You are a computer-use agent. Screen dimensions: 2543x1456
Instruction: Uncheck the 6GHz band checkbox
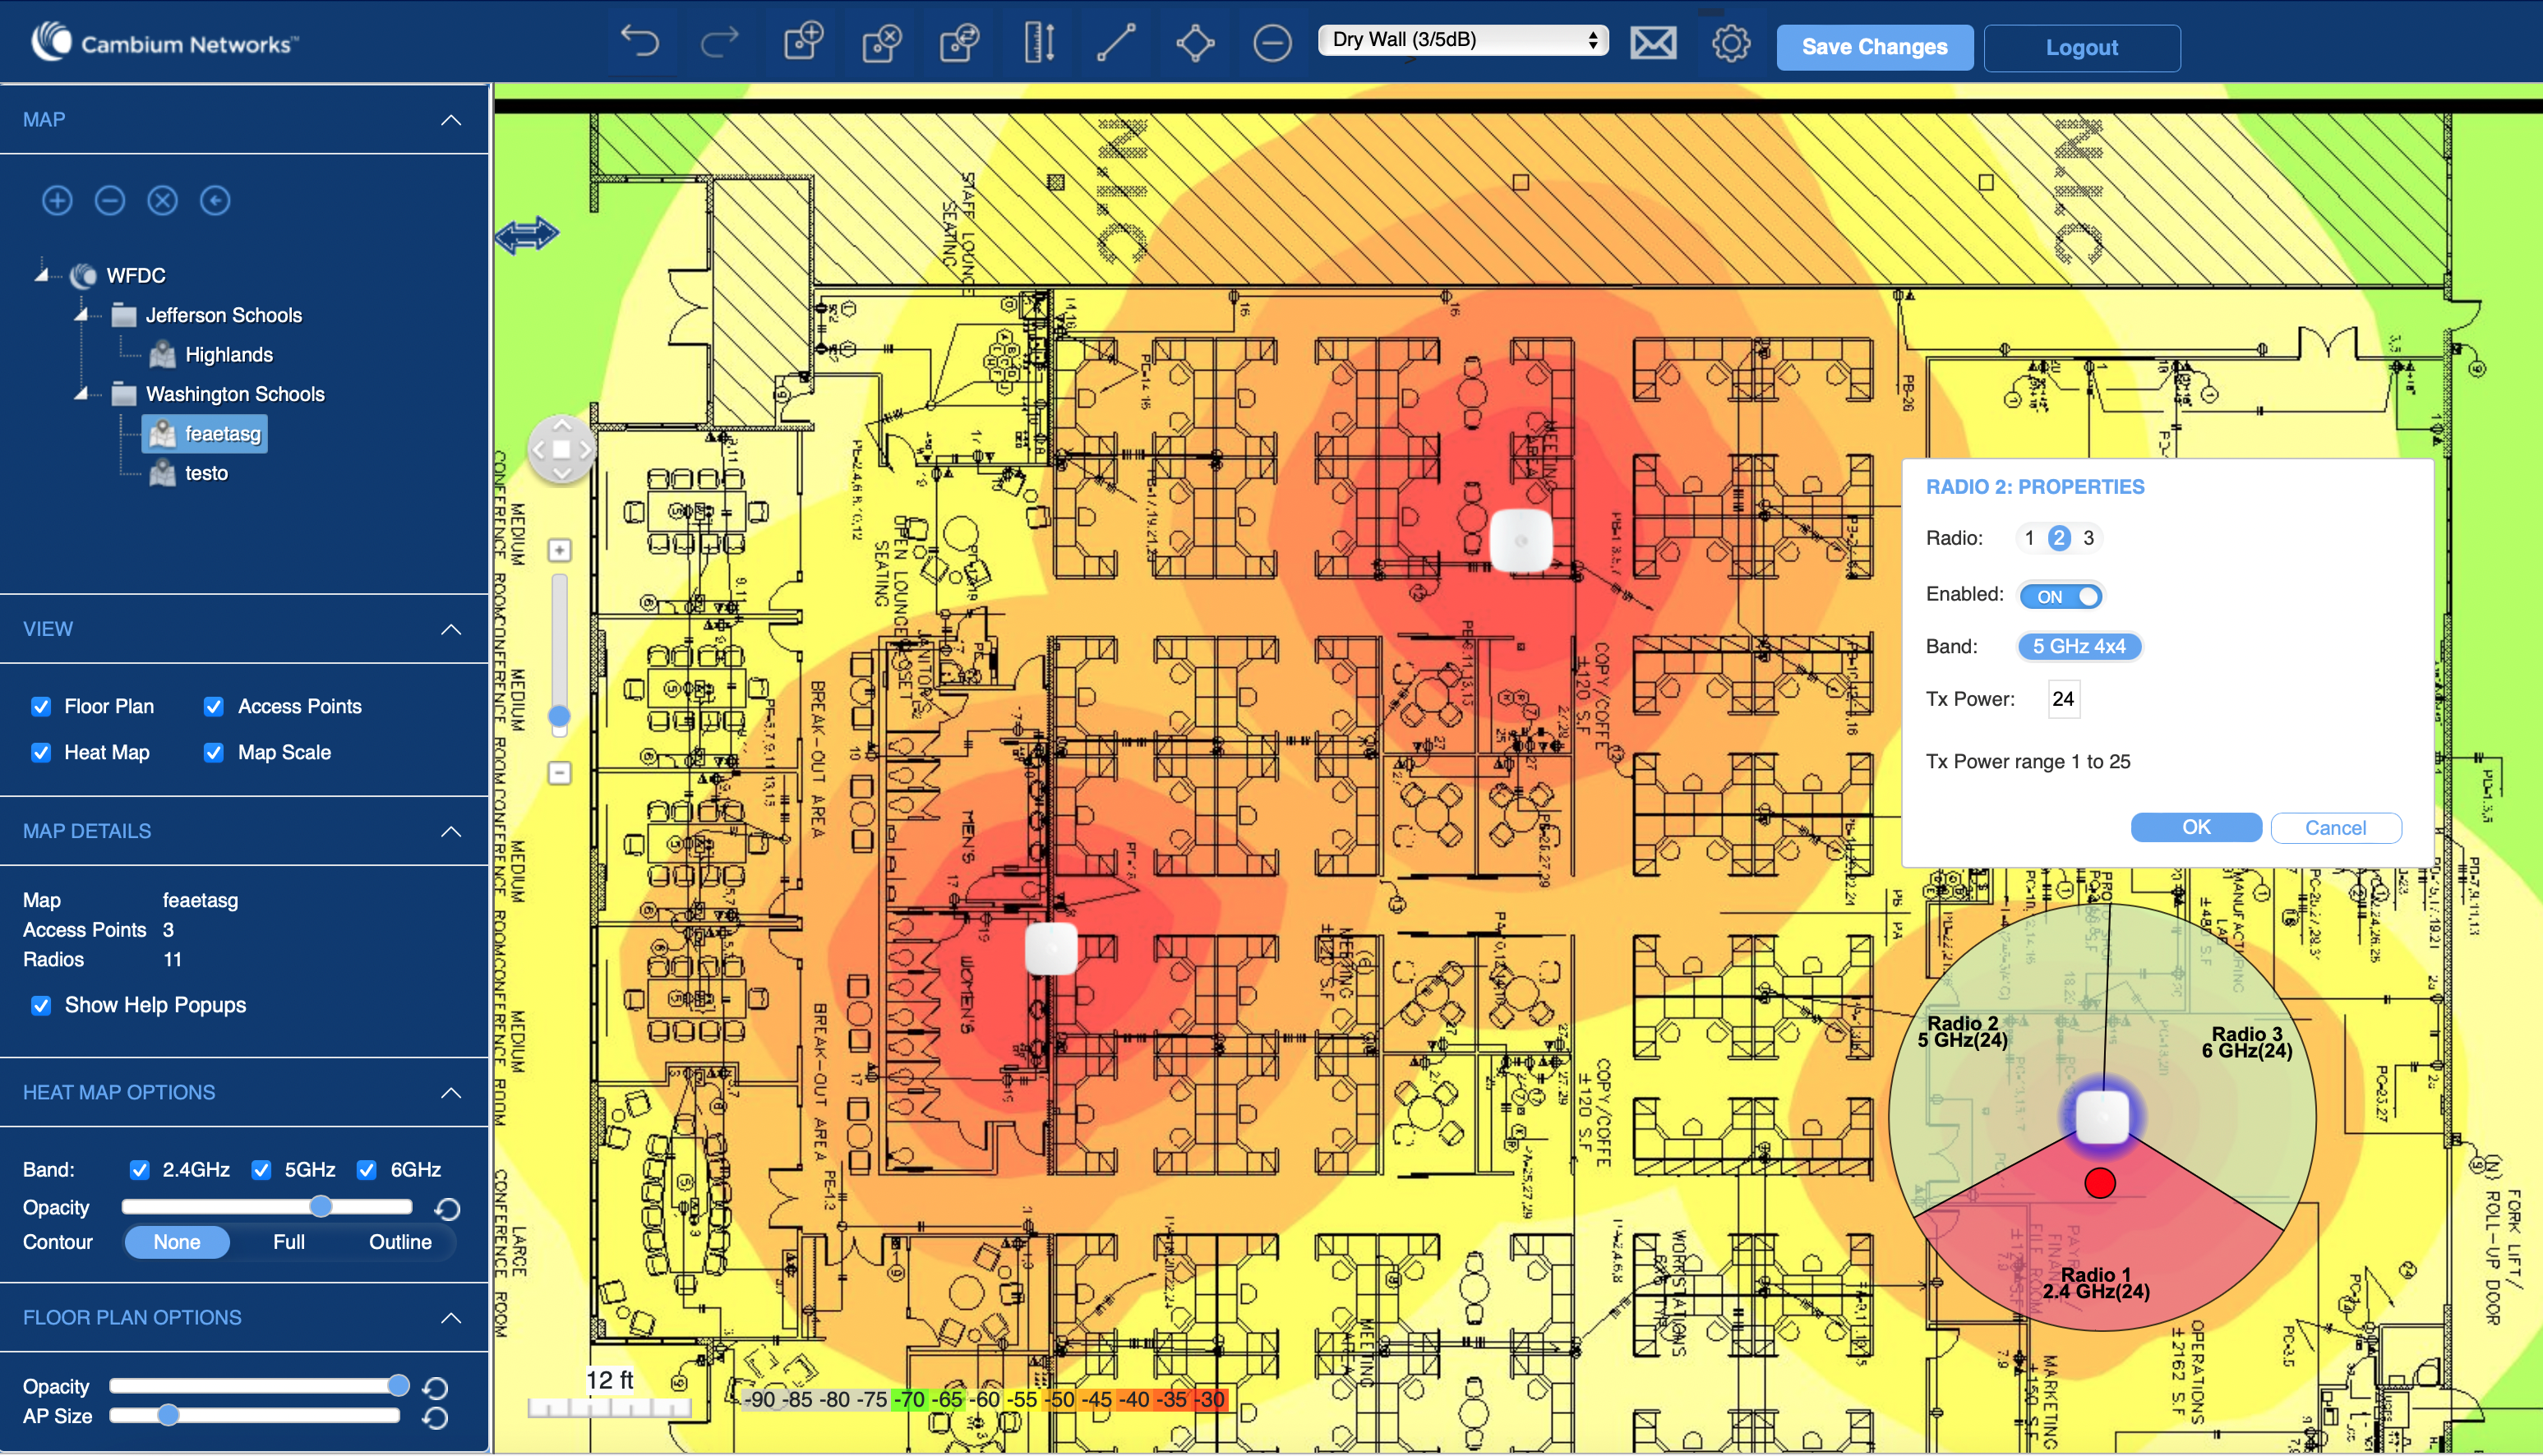click(367, 1170)
